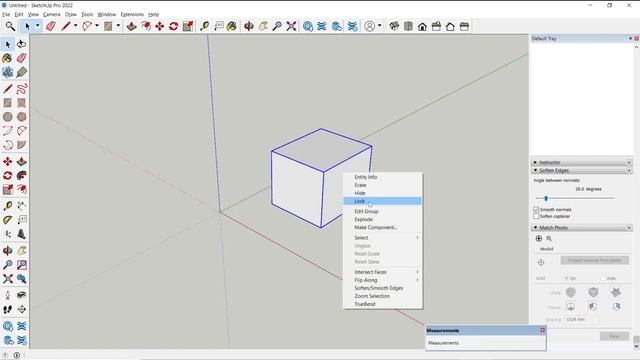Pick the Line pencil tool in top toolbar

65,27
